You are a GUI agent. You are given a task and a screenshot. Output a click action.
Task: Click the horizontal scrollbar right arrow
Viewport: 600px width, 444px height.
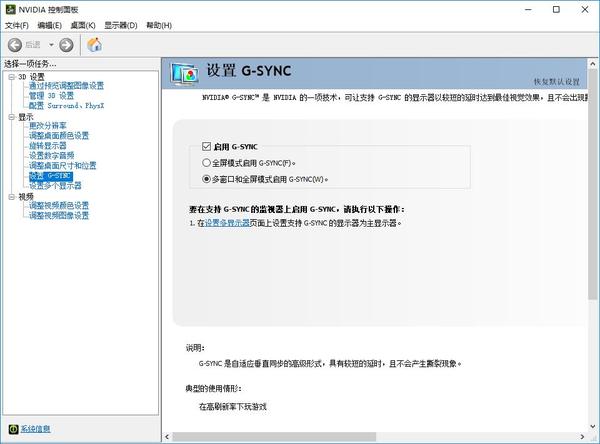coord(582,436)
